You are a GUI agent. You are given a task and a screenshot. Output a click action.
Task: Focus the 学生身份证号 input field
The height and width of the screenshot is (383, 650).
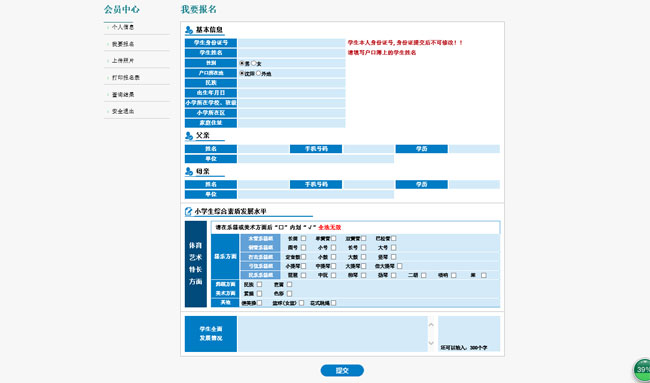click(291, 43)
